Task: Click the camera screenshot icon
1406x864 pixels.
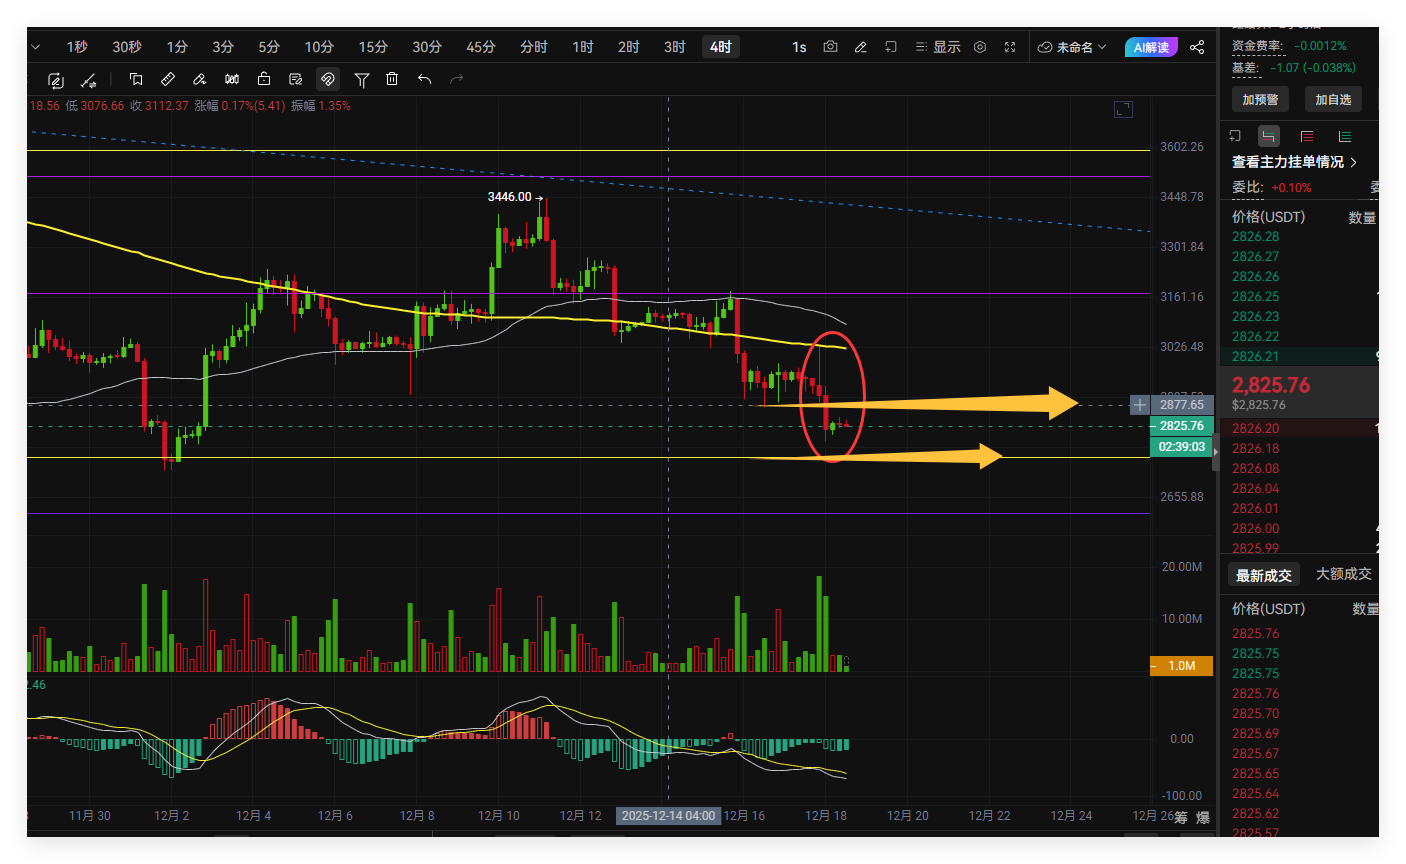Action: pyautogui.click(x=830, y=47)
